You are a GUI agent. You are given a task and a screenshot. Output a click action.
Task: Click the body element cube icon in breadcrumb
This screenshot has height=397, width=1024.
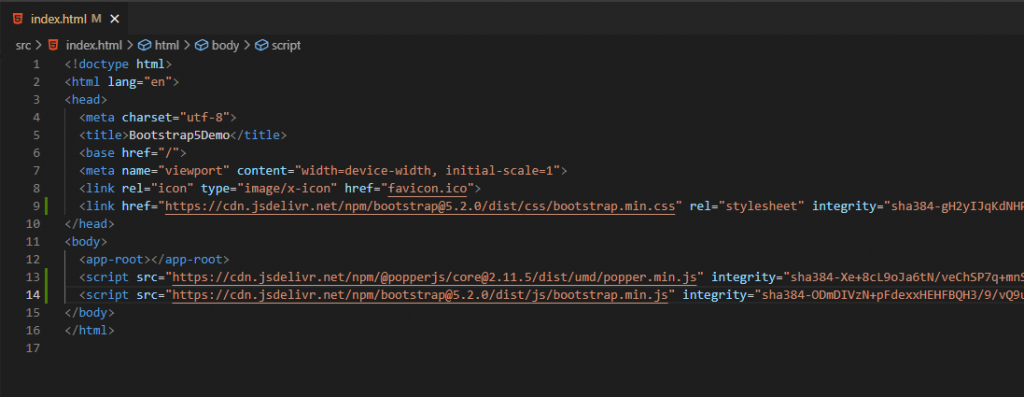click(202, 45)
